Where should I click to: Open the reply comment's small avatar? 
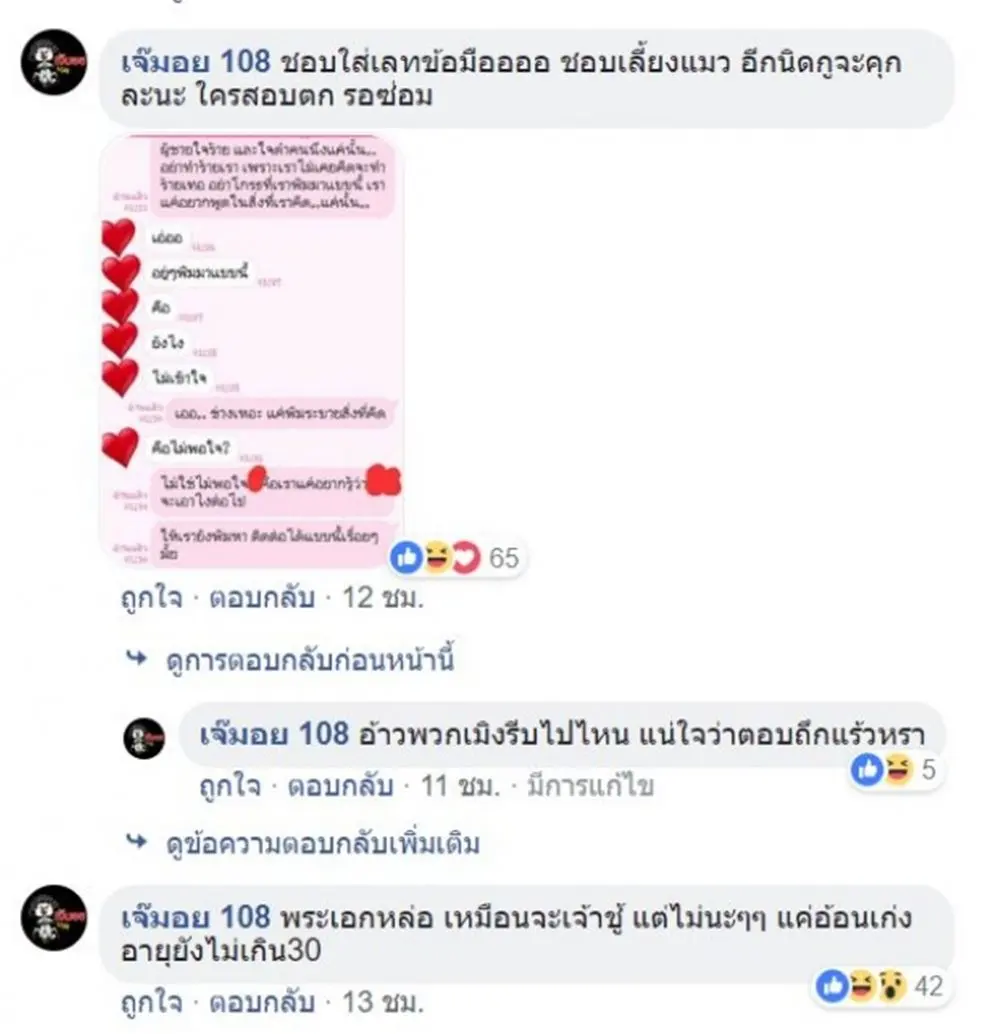click(x=144, y=738)
